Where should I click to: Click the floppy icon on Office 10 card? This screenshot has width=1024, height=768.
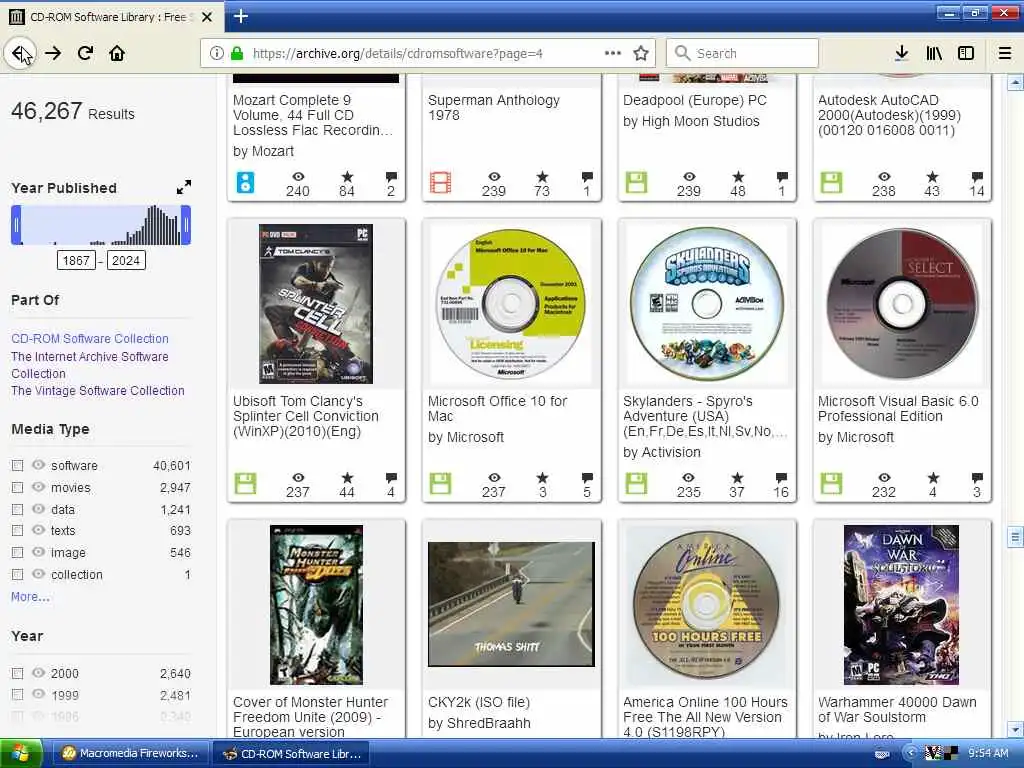441,484
